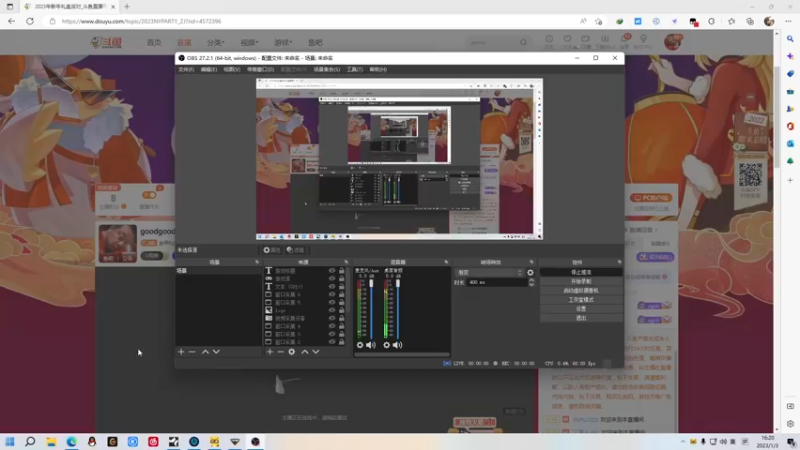This screenshot has width=800, height=450.
Task: Open the 文件(F) menu in OBS
Action: tap(186, 69)
